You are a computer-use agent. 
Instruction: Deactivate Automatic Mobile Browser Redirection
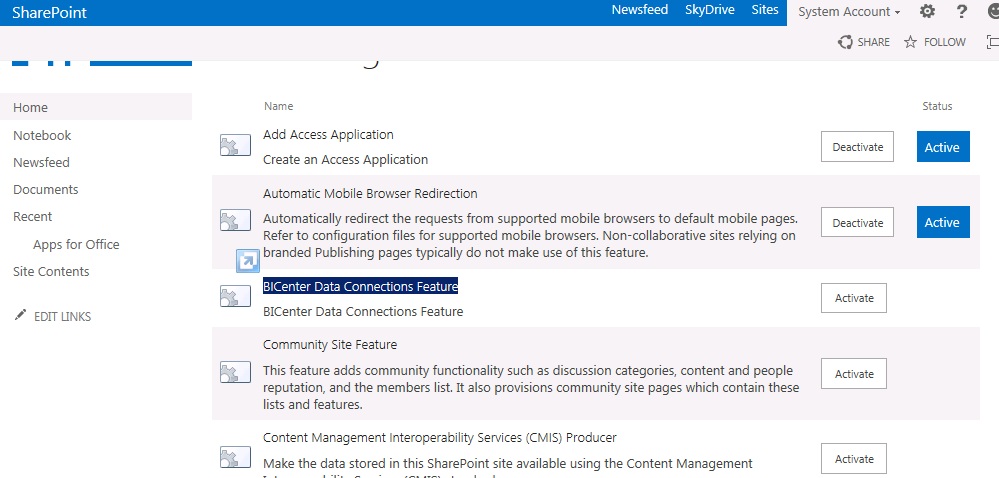pyautogui.click(x=858, y=223)
